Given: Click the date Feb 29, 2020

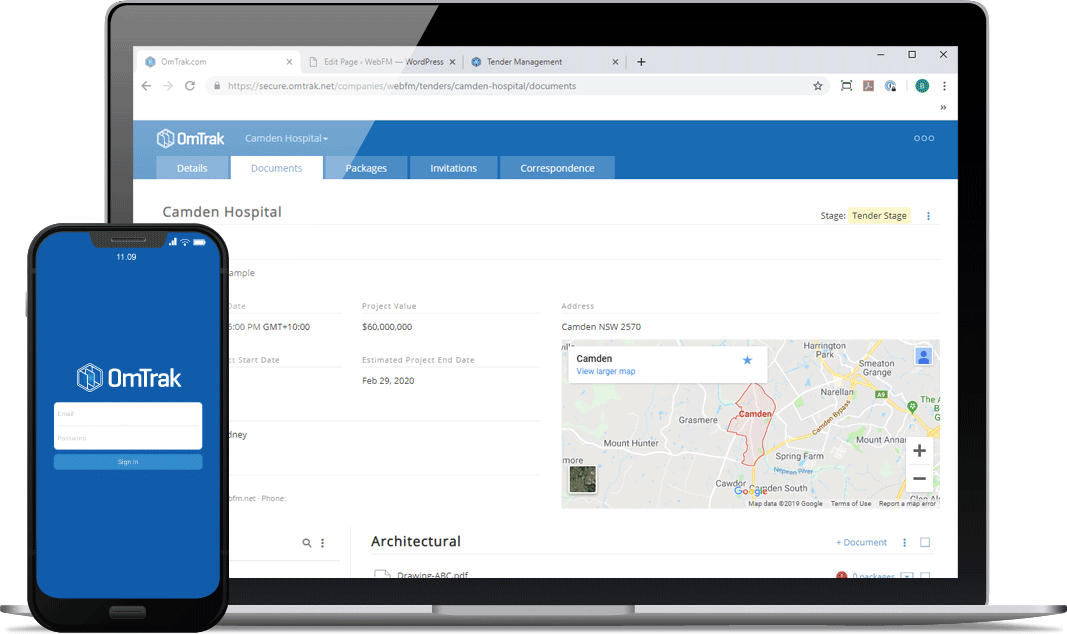Looking at the screenshot, I should tap(388, 380).
